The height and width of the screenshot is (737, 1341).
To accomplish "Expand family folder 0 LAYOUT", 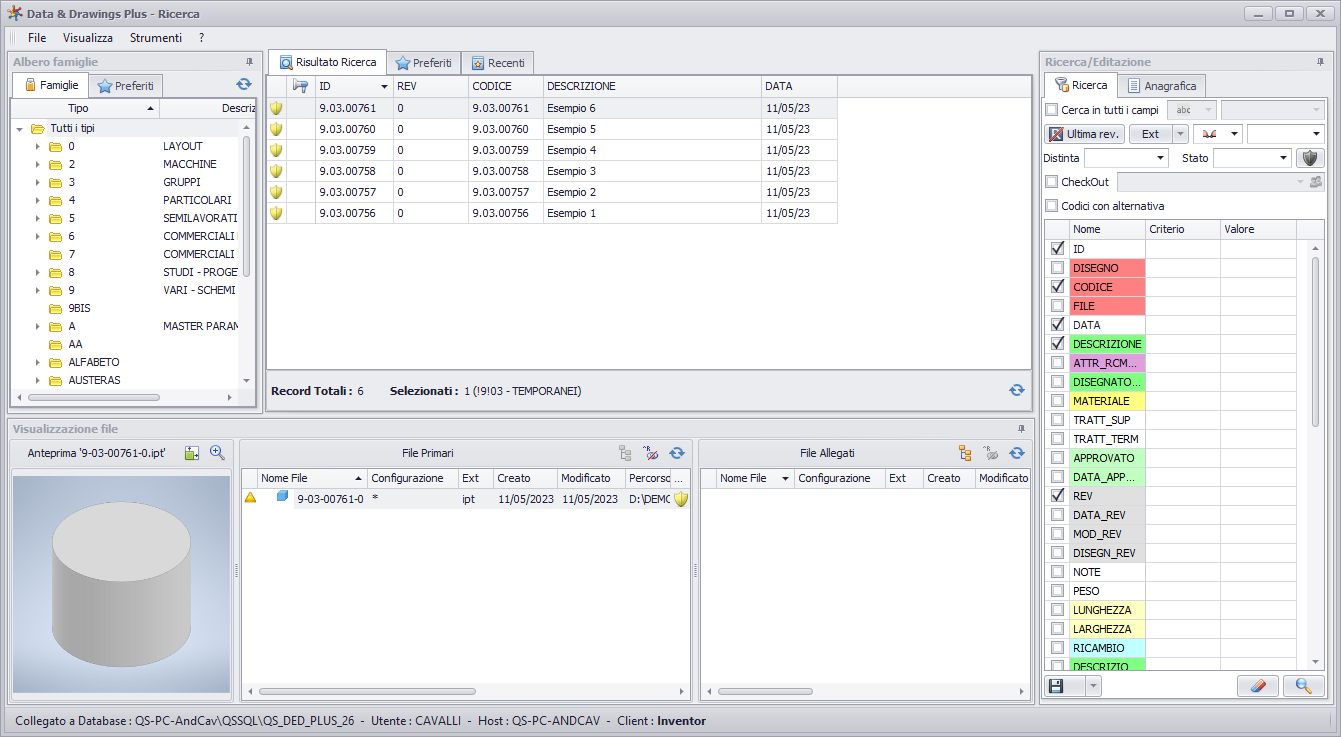I will coord(37,146).
